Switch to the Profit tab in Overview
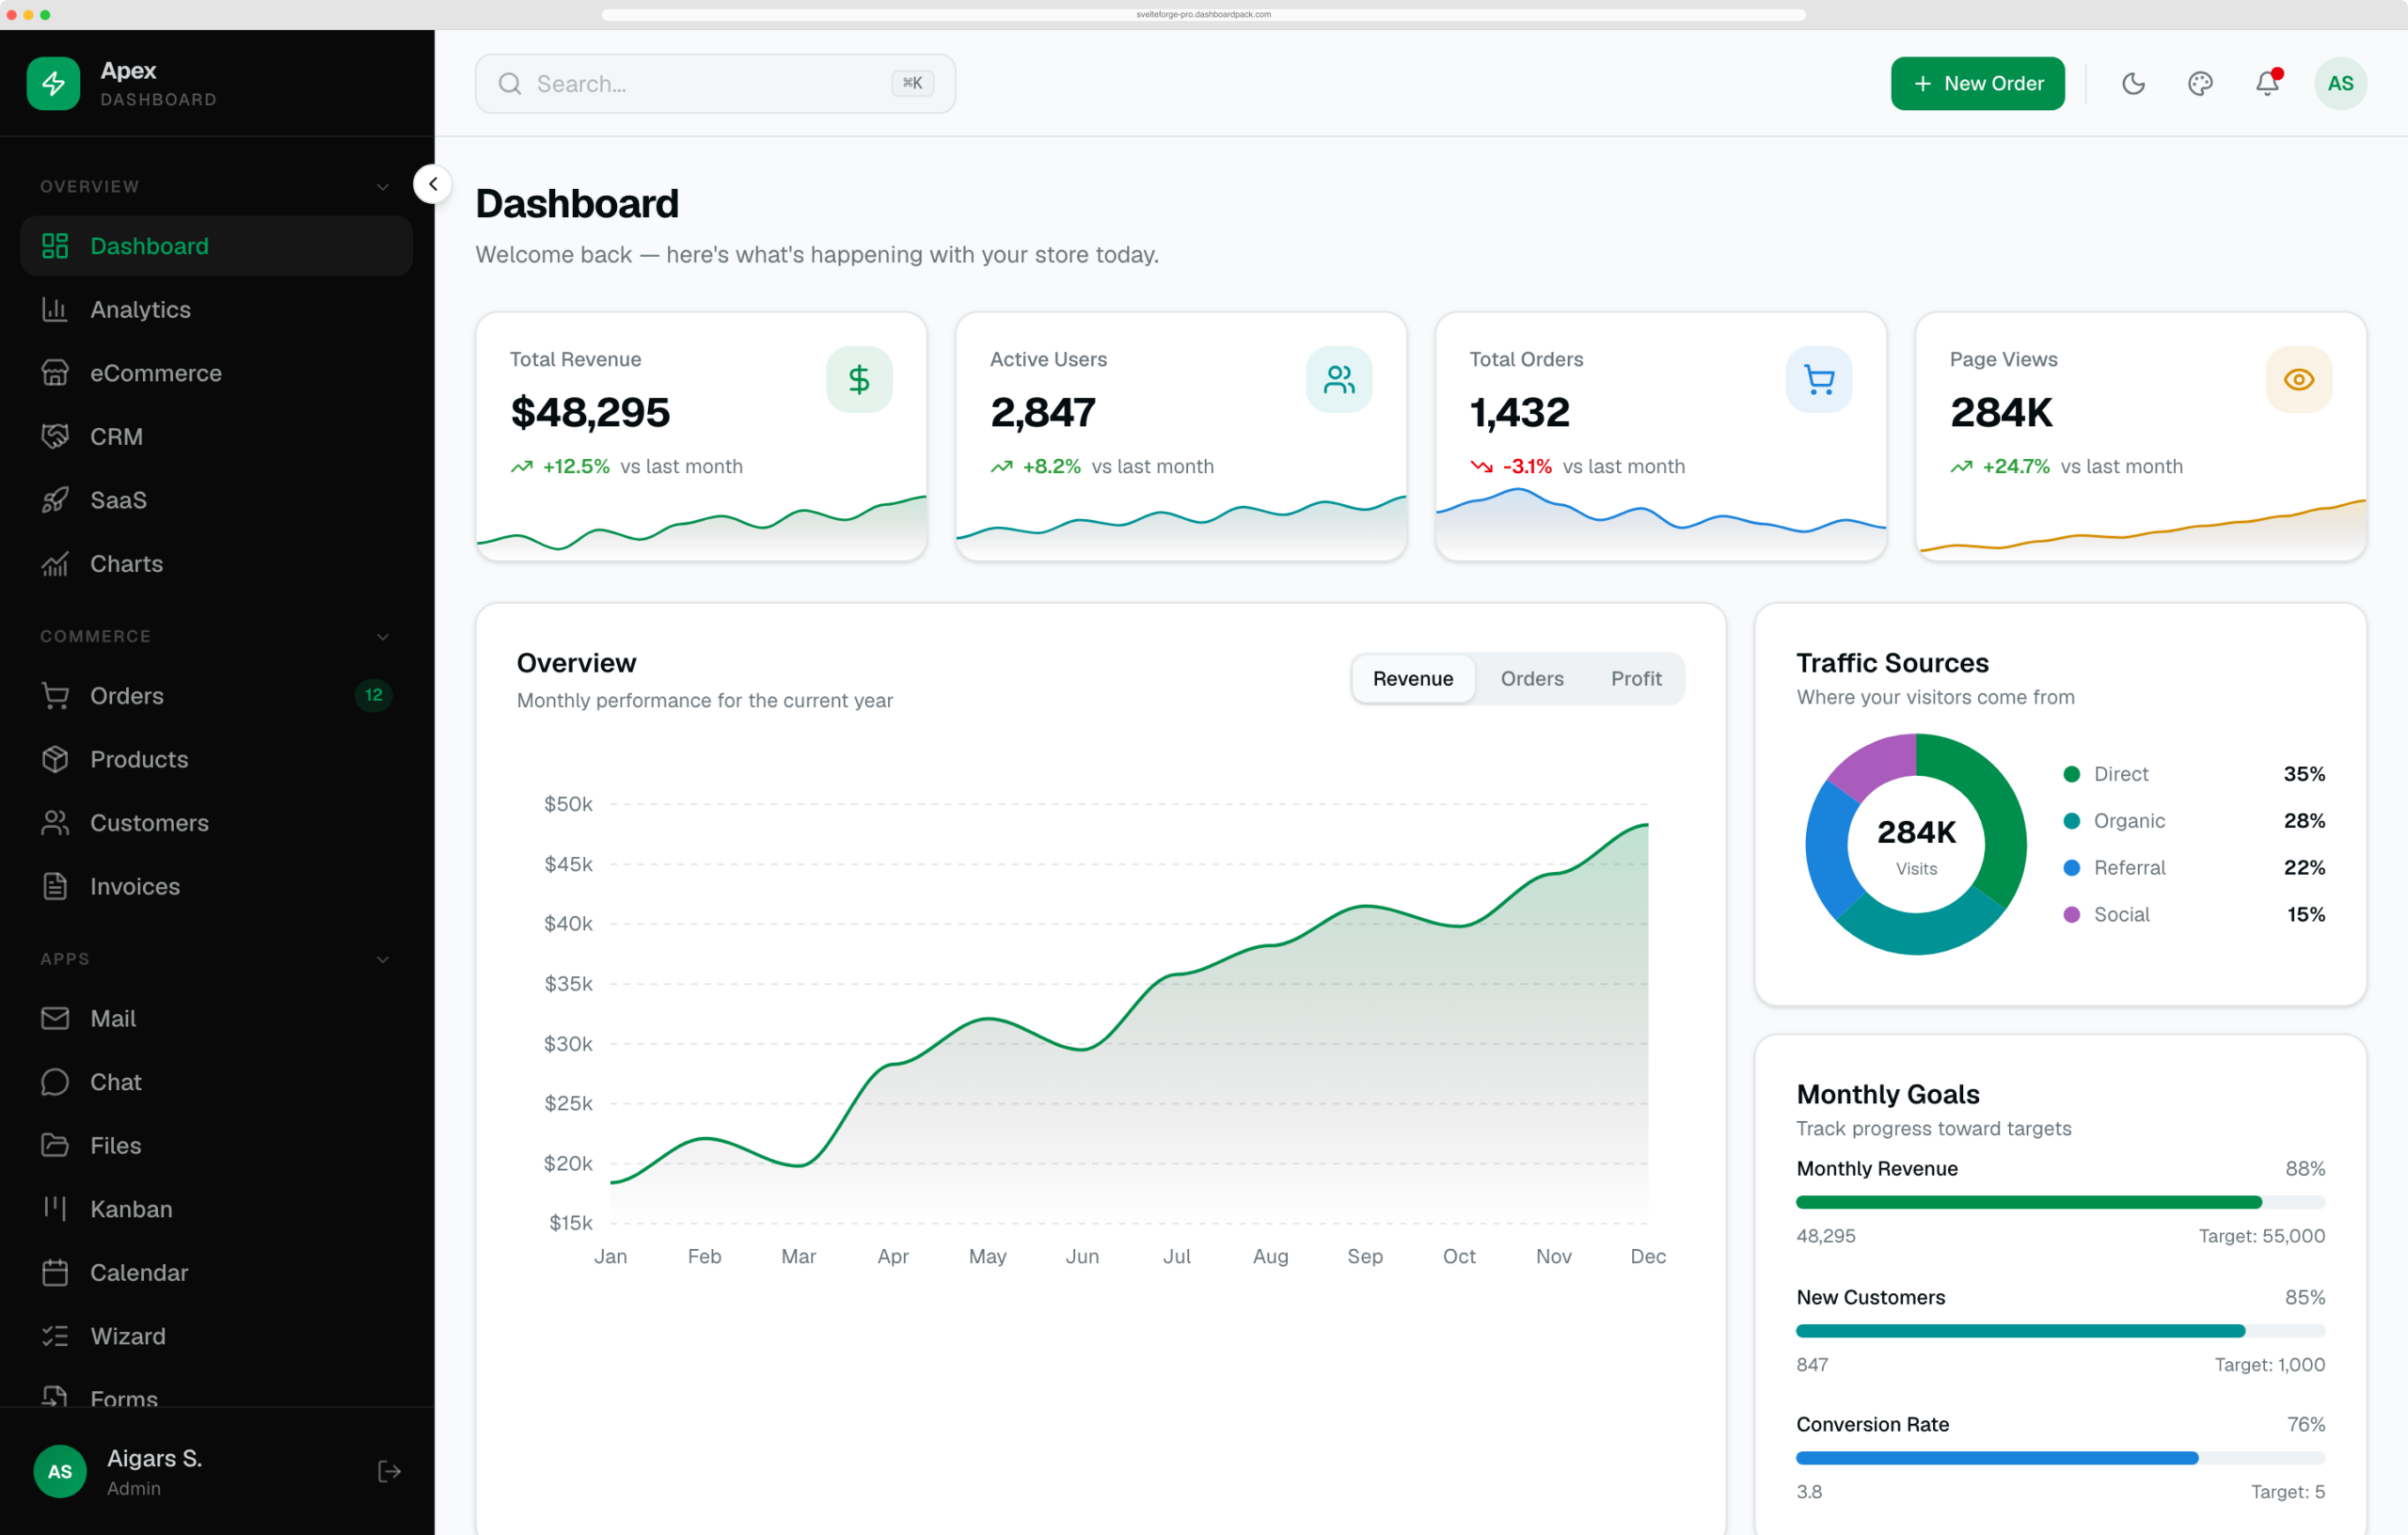The height and width of the screenshot is (1535, 2408). 1636,679
